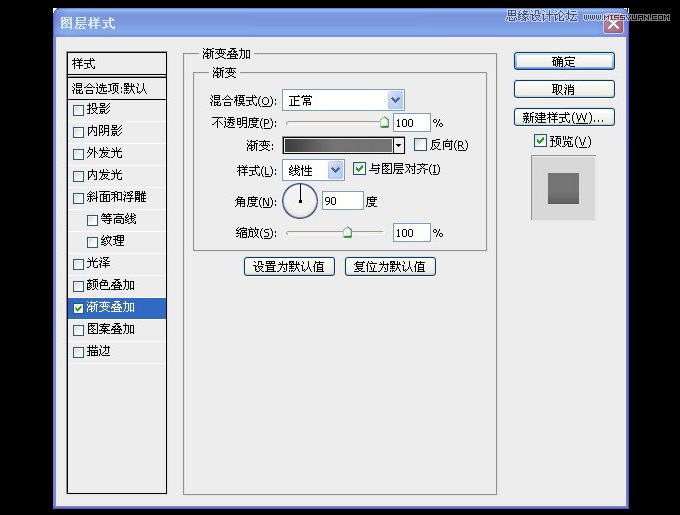
Task: Enable the 纹理 checkbox
Action: [92, 242]
